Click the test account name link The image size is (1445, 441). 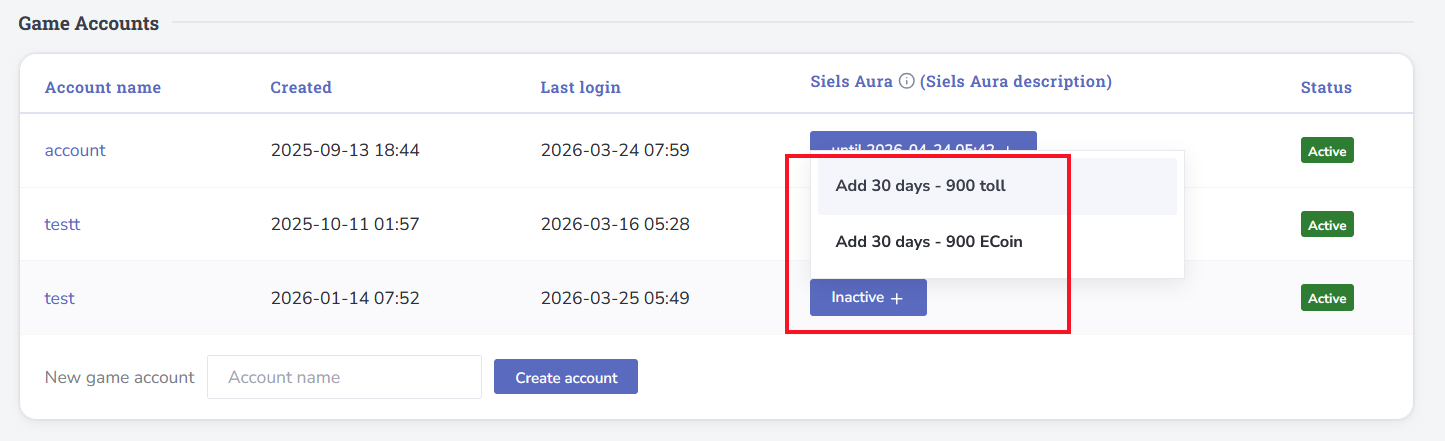point(60,298)
